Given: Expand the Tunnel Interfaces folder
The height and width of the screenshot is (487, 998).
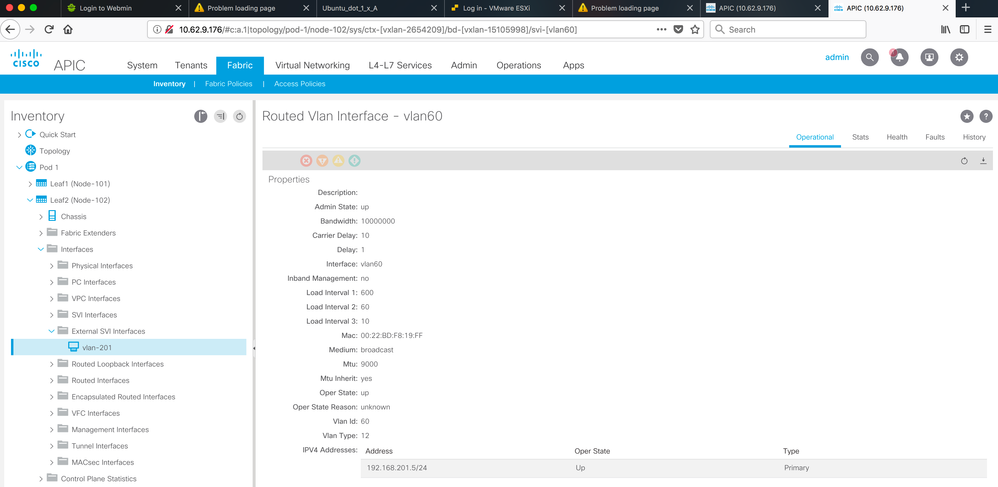Looking at the screenshot, I should click(52, 446).
